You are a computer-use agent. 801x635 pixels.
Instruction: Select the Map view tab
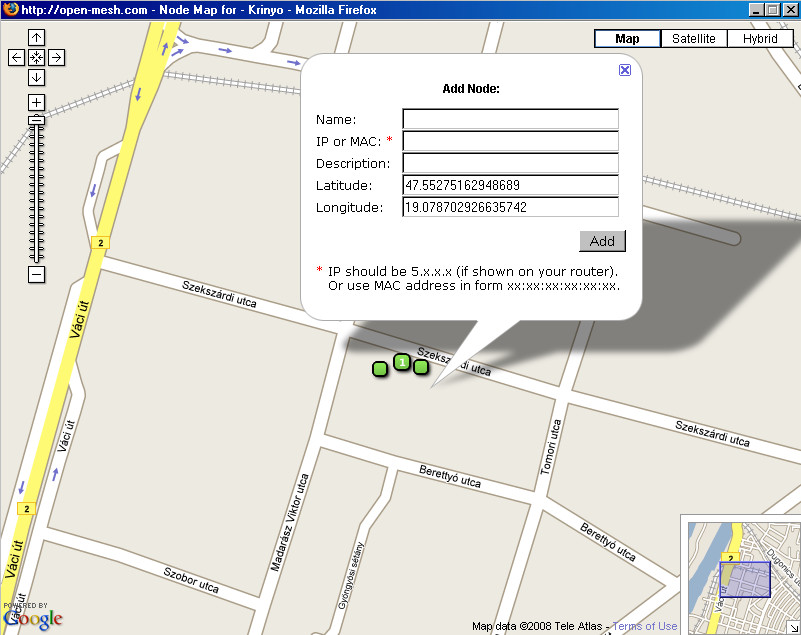(627, 39)
